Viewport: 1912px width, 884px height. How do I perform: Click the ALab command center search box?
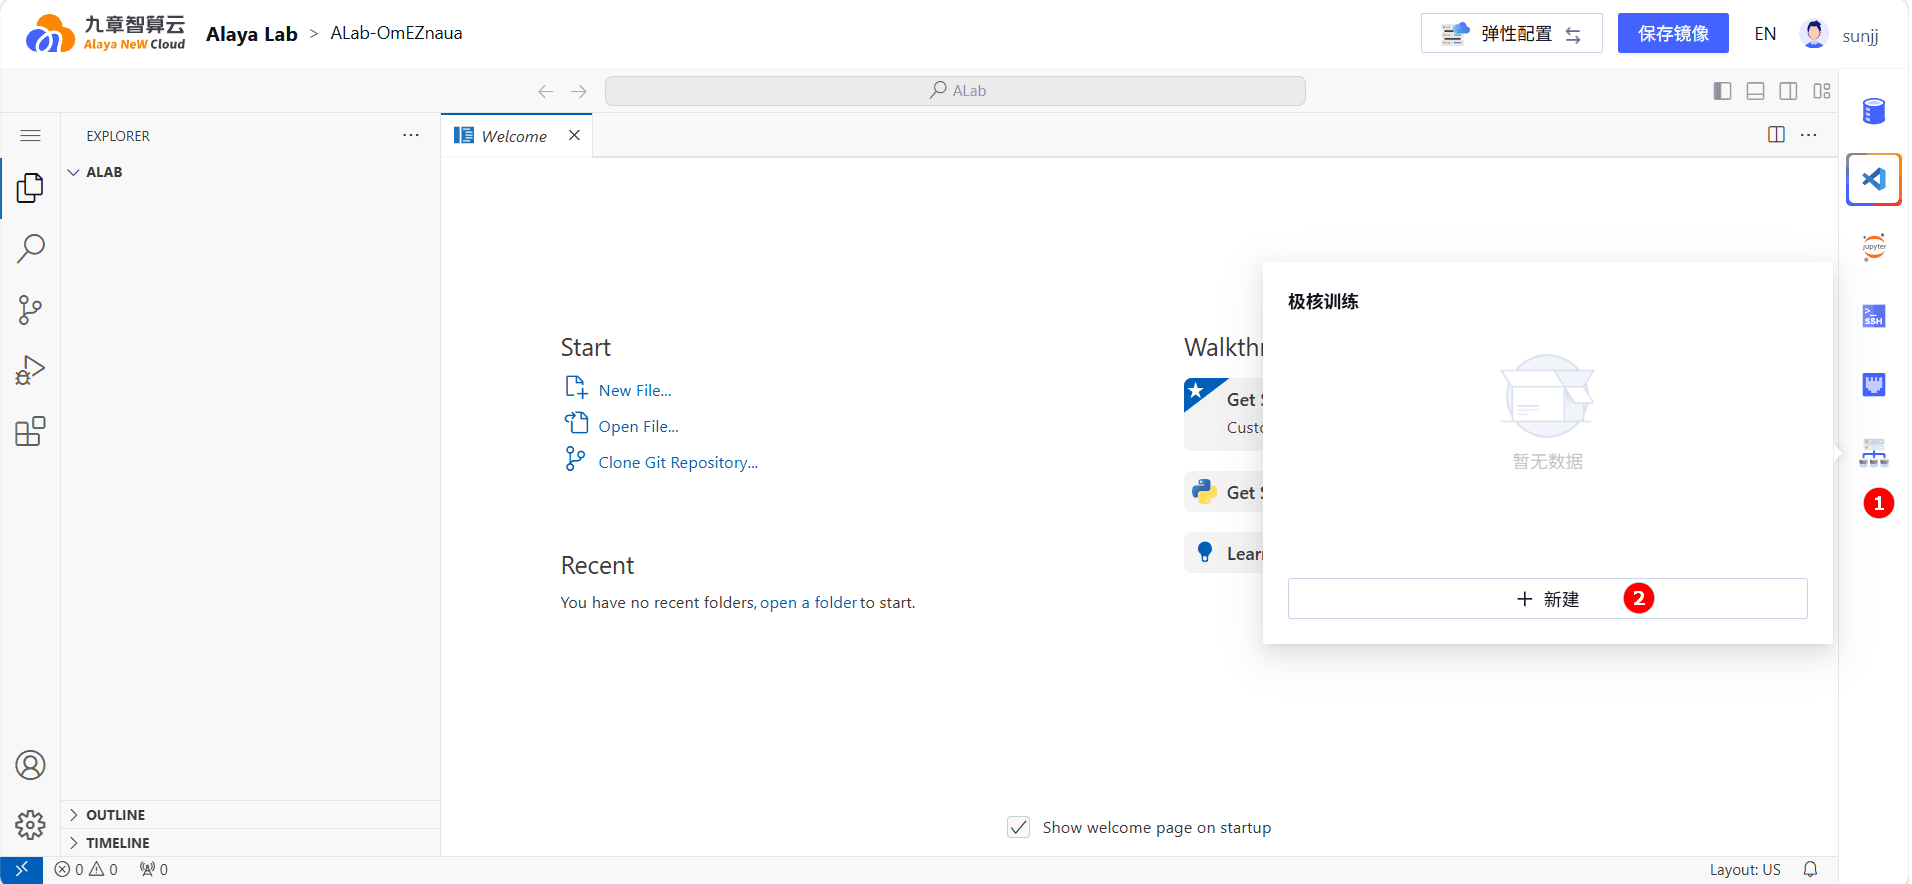click(955, 91)
